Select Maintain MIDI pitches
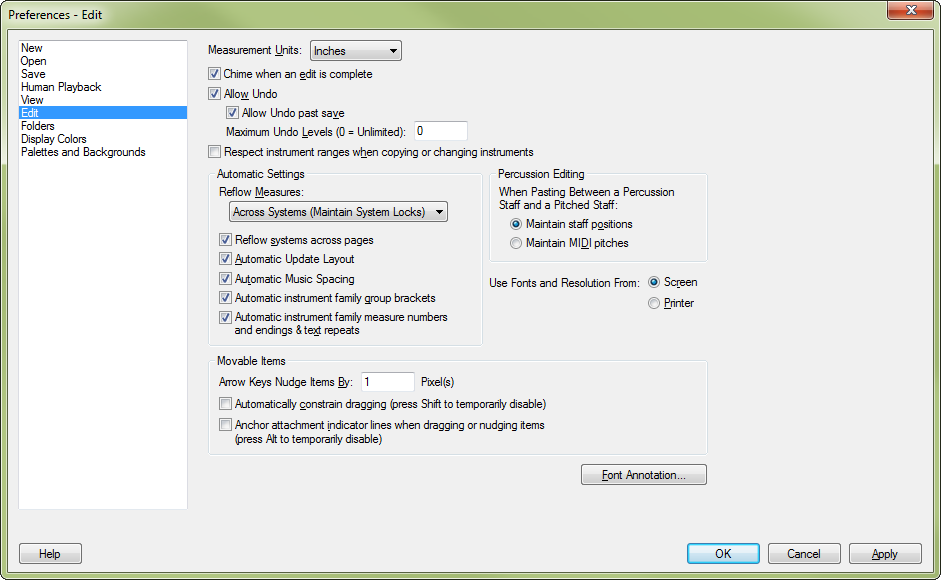The height and width of the screenshot is (580, 941). pos(515,242)
